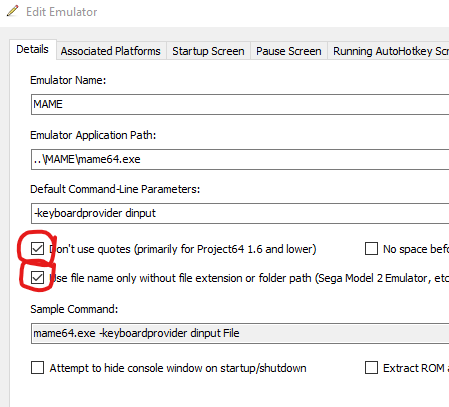Select the Pause Screen tab
Image resolution: width=449 pixels, height=407 pixels.
[x=289, y=51]
